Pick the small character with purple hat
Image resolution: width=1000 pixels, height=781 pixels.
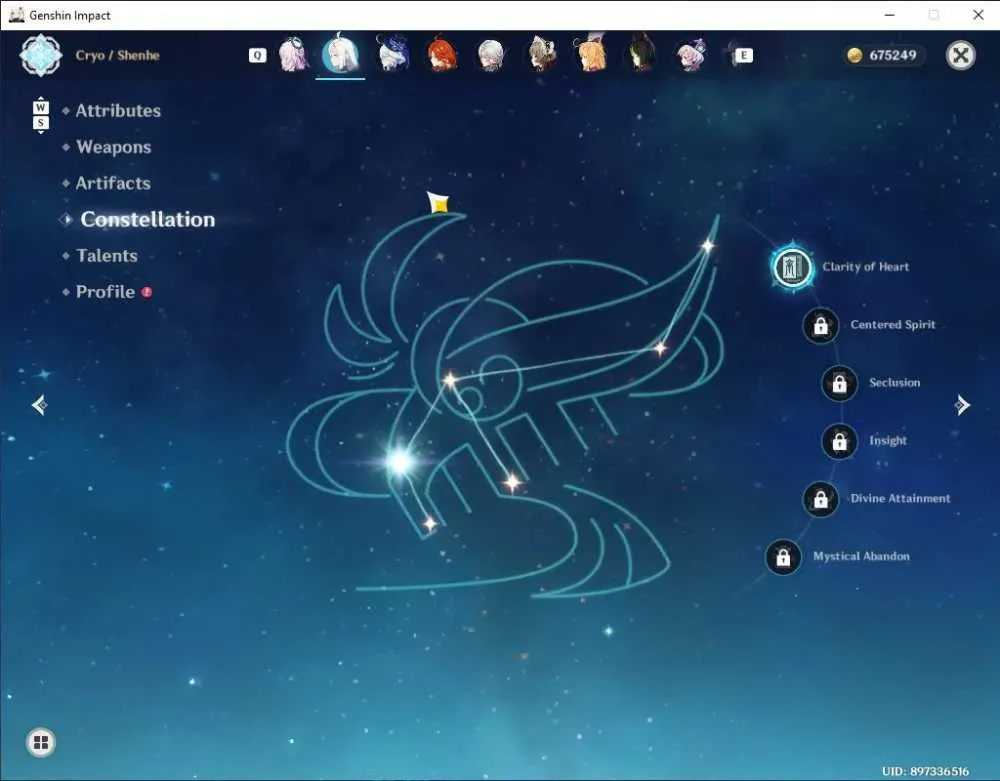pos(691,55)
